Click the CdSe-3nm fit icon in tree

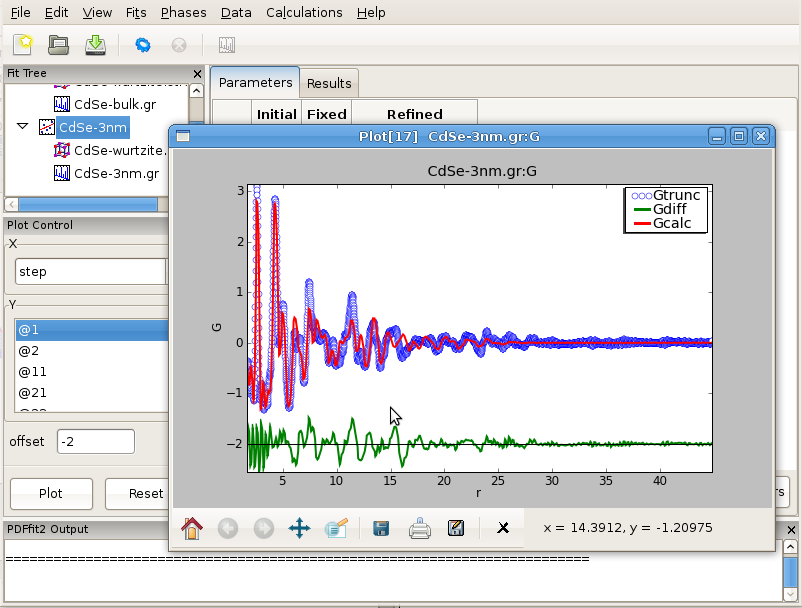pyautogui.click(x=47, y=127)
